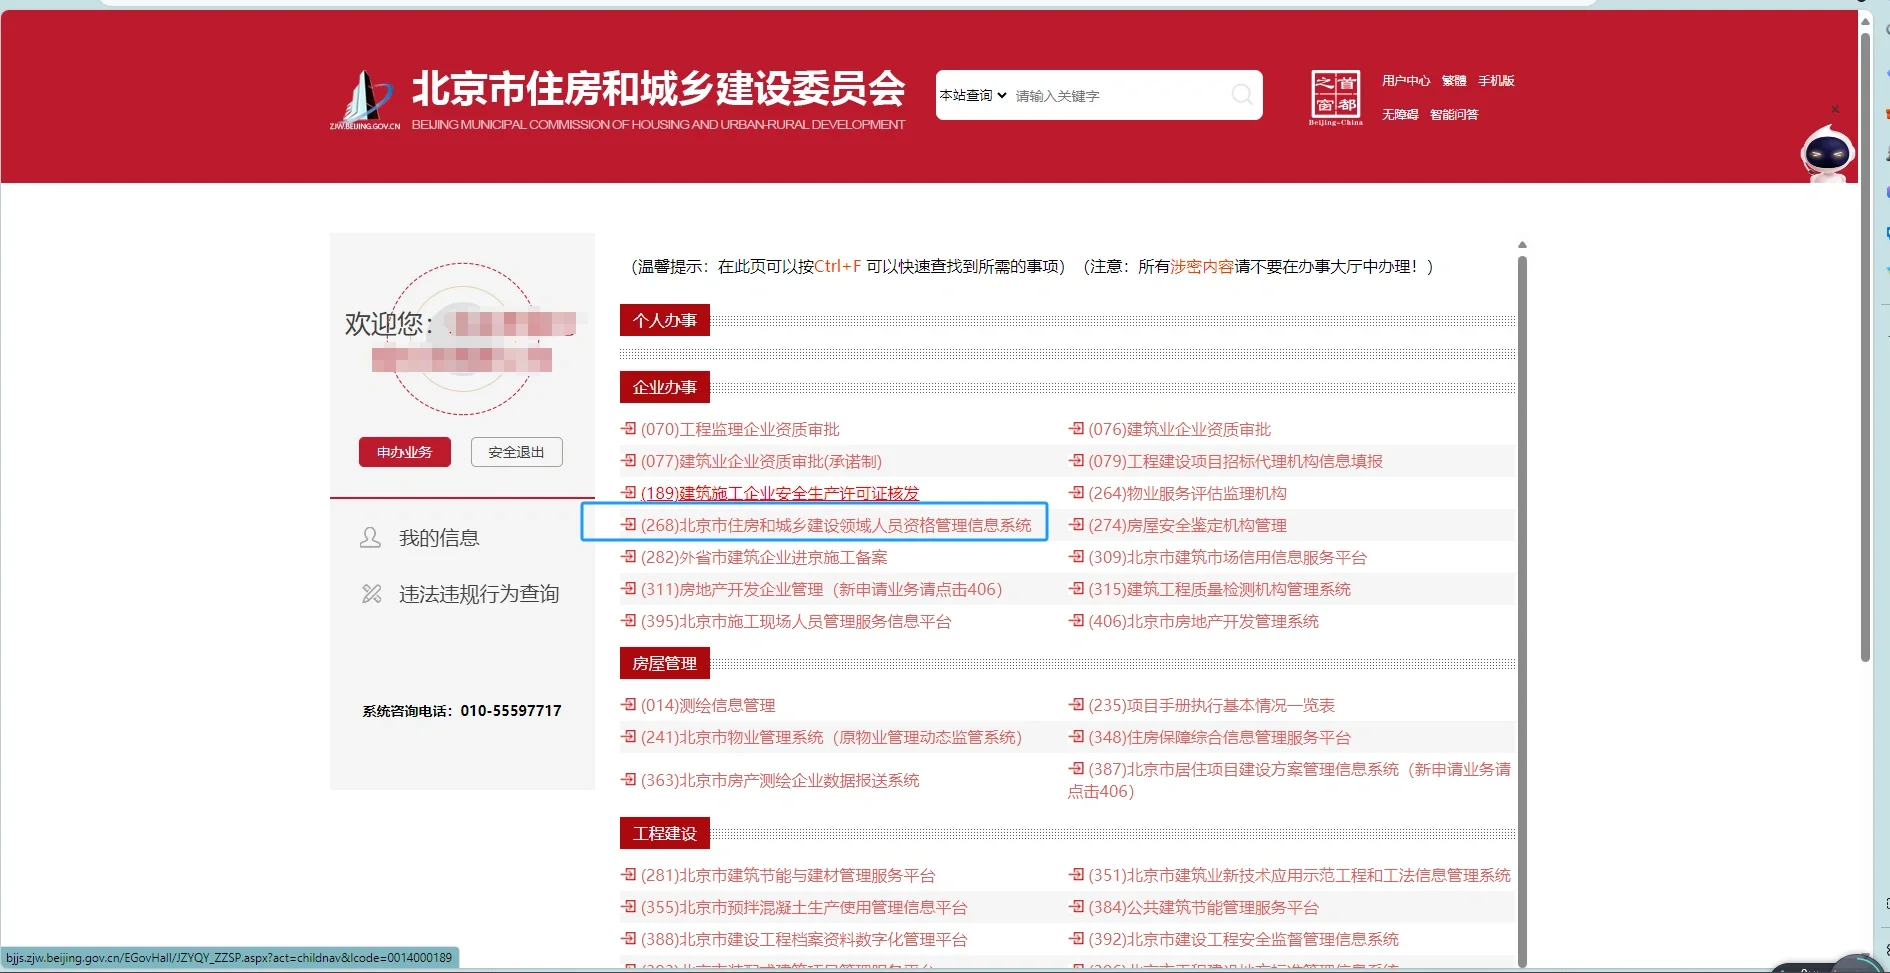Click the arrow icon before (281)北京市建筑节能与建材管理服务平台

[x=628, y=875]
